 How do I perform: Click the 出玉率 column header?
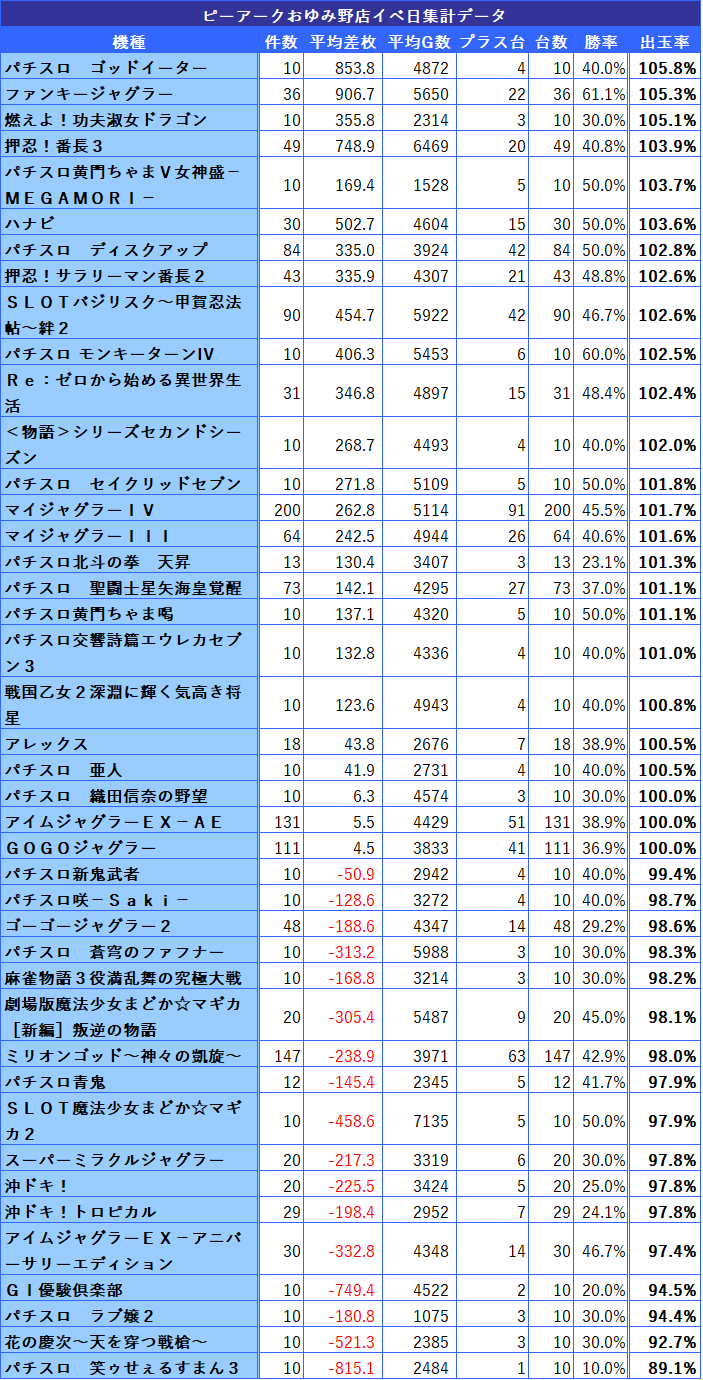pos(665,42)
